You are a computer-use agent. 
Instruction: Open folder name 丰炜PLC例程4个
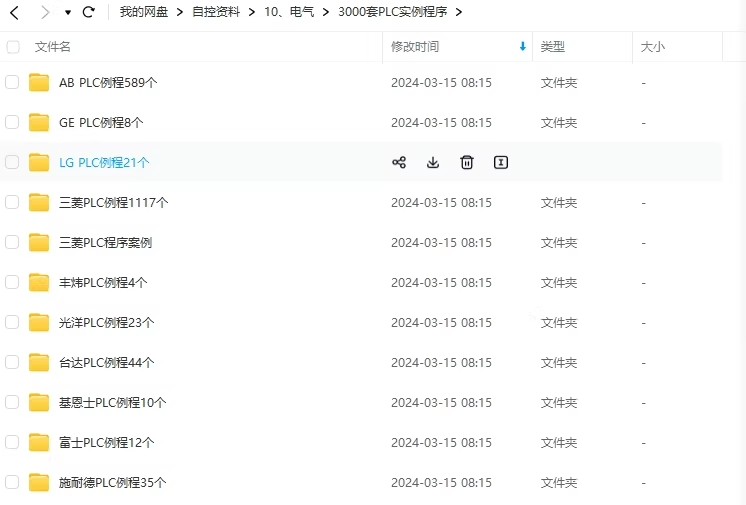click(103, 282)
